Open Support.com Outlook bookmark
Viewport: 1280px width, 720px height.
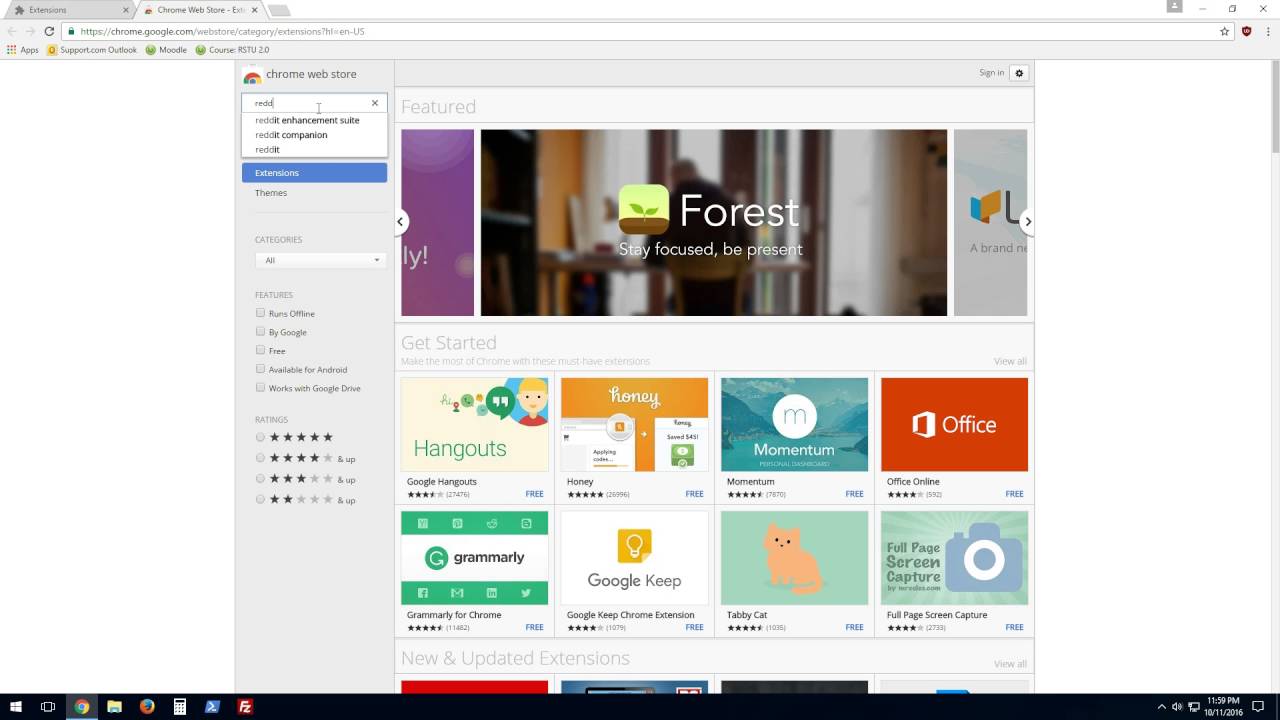92,50
